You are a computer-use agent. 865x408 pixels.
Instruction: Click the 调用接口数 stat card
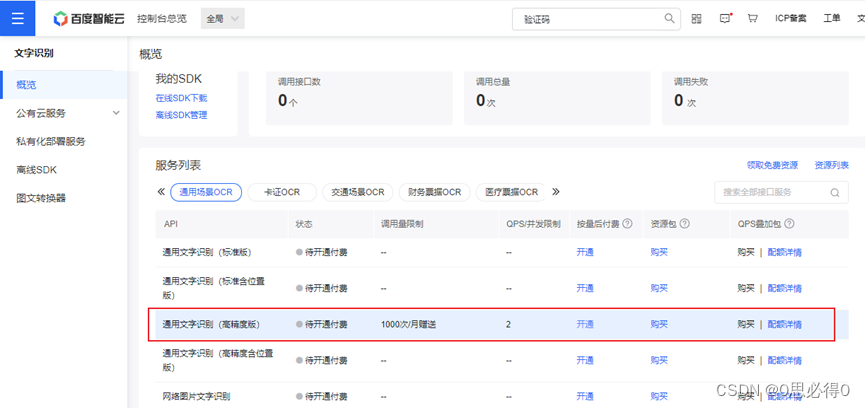click(x=359, y=98)
